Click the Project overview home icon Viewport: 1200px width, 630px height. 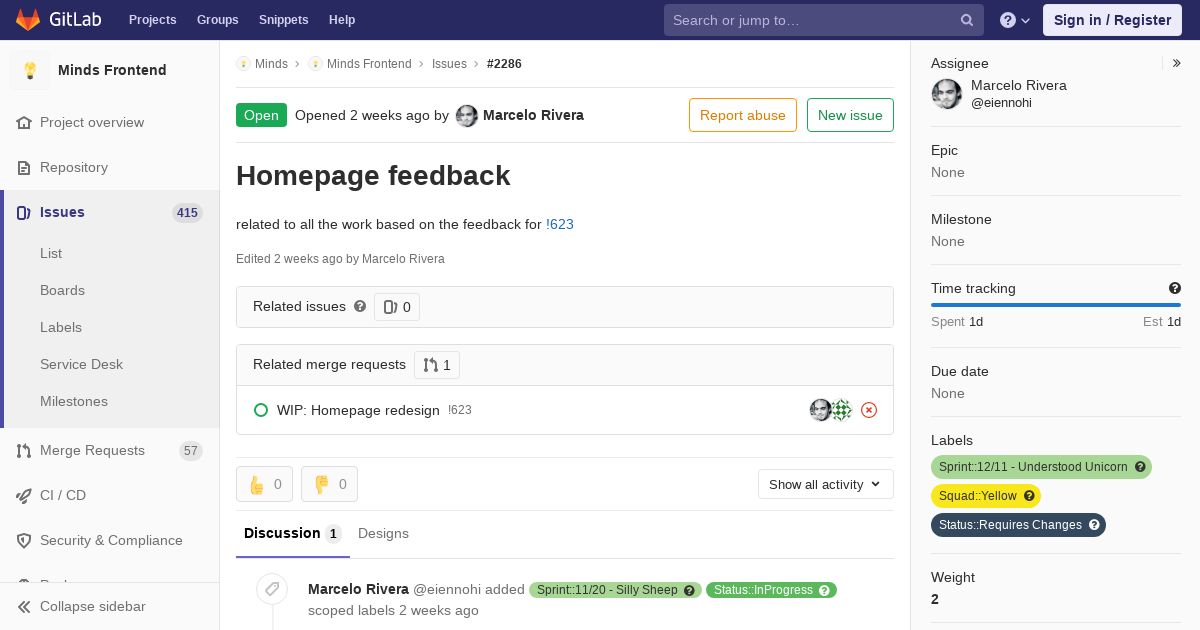point(24,122)
